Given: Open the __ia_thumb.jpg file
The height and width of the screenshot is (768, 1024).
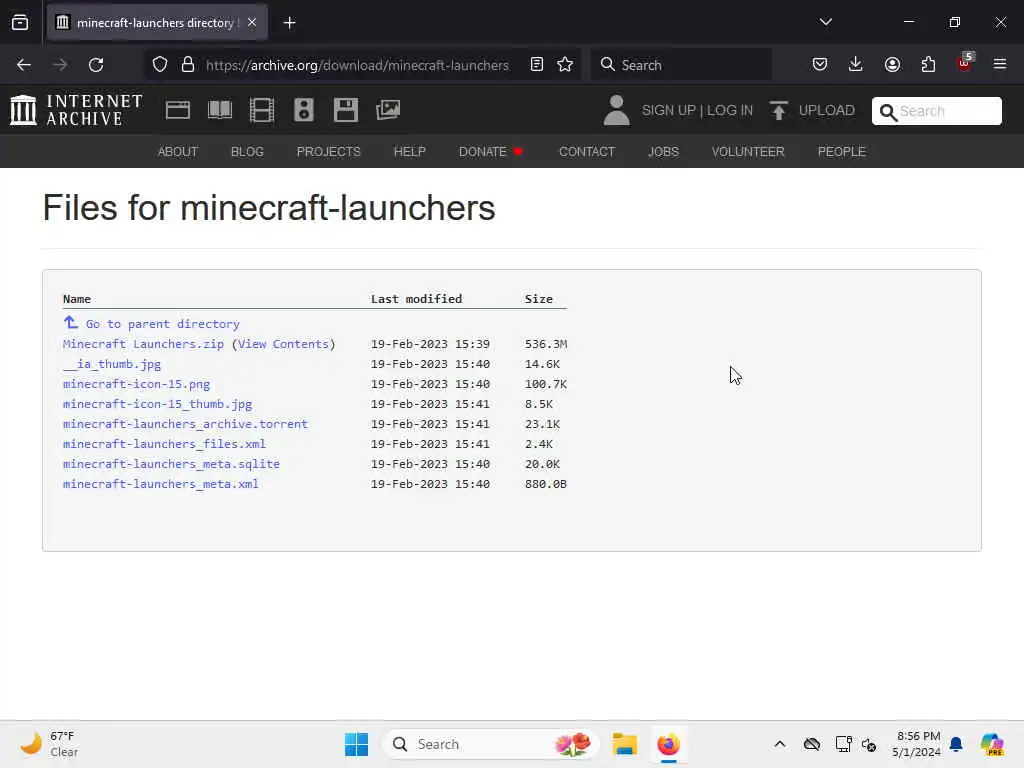Looking at the screenshot, I should 112,364.
